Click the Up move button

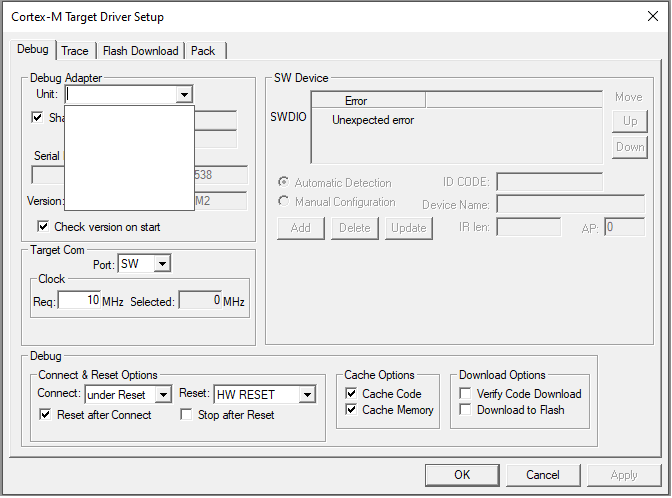(630, 121)
